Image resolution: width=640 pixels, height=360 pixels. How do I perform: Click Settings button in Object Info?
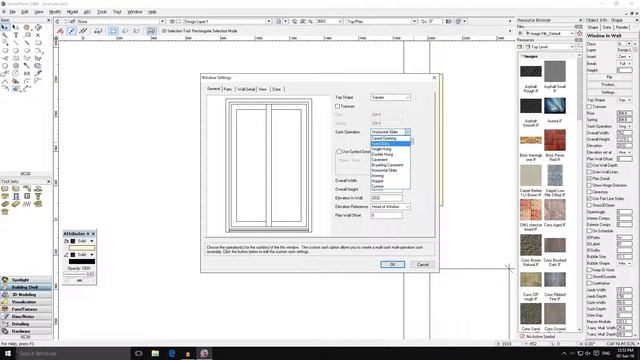tap(609, 92)
